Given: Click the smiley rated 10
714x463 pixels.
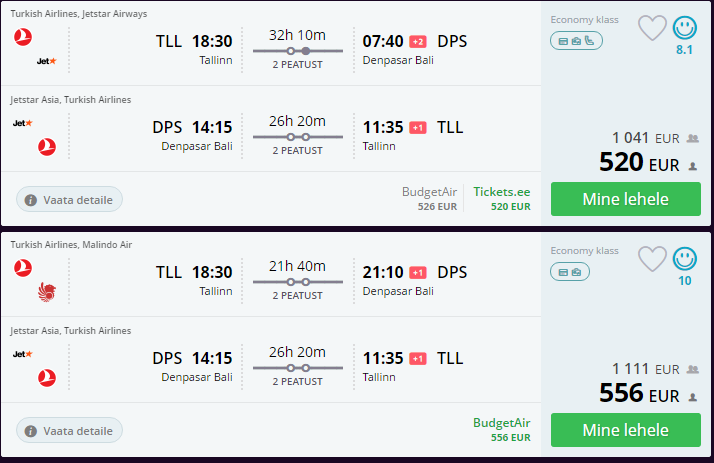Looking at the screenshot, I should tap(684, 259).
